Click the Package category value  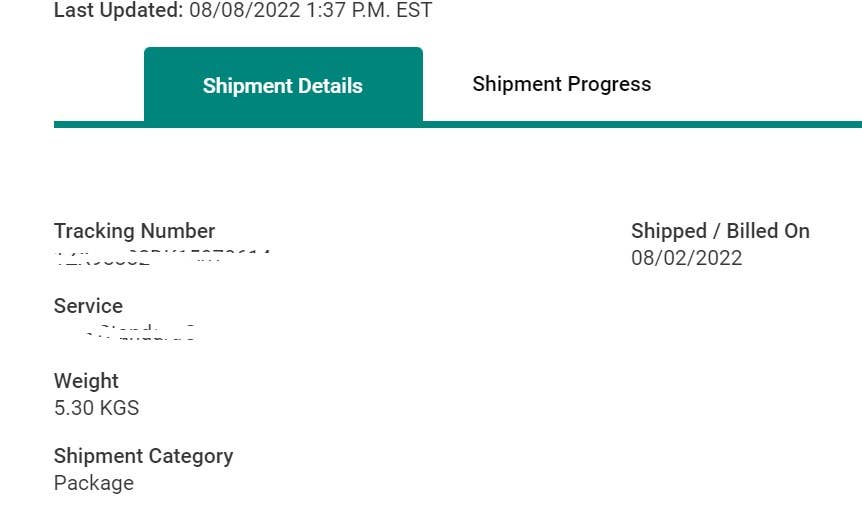(93, 483)
